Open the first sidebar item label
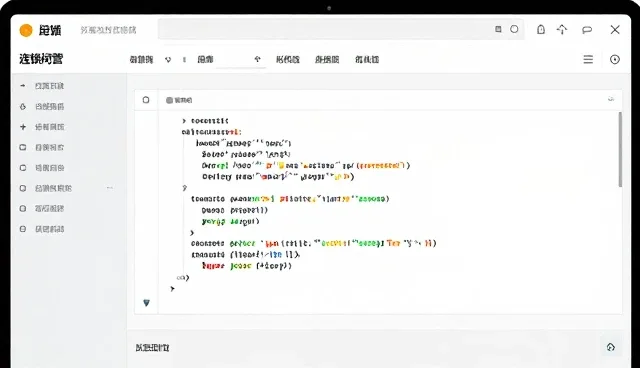Screen dimensions: 640x368 point(49,86)
